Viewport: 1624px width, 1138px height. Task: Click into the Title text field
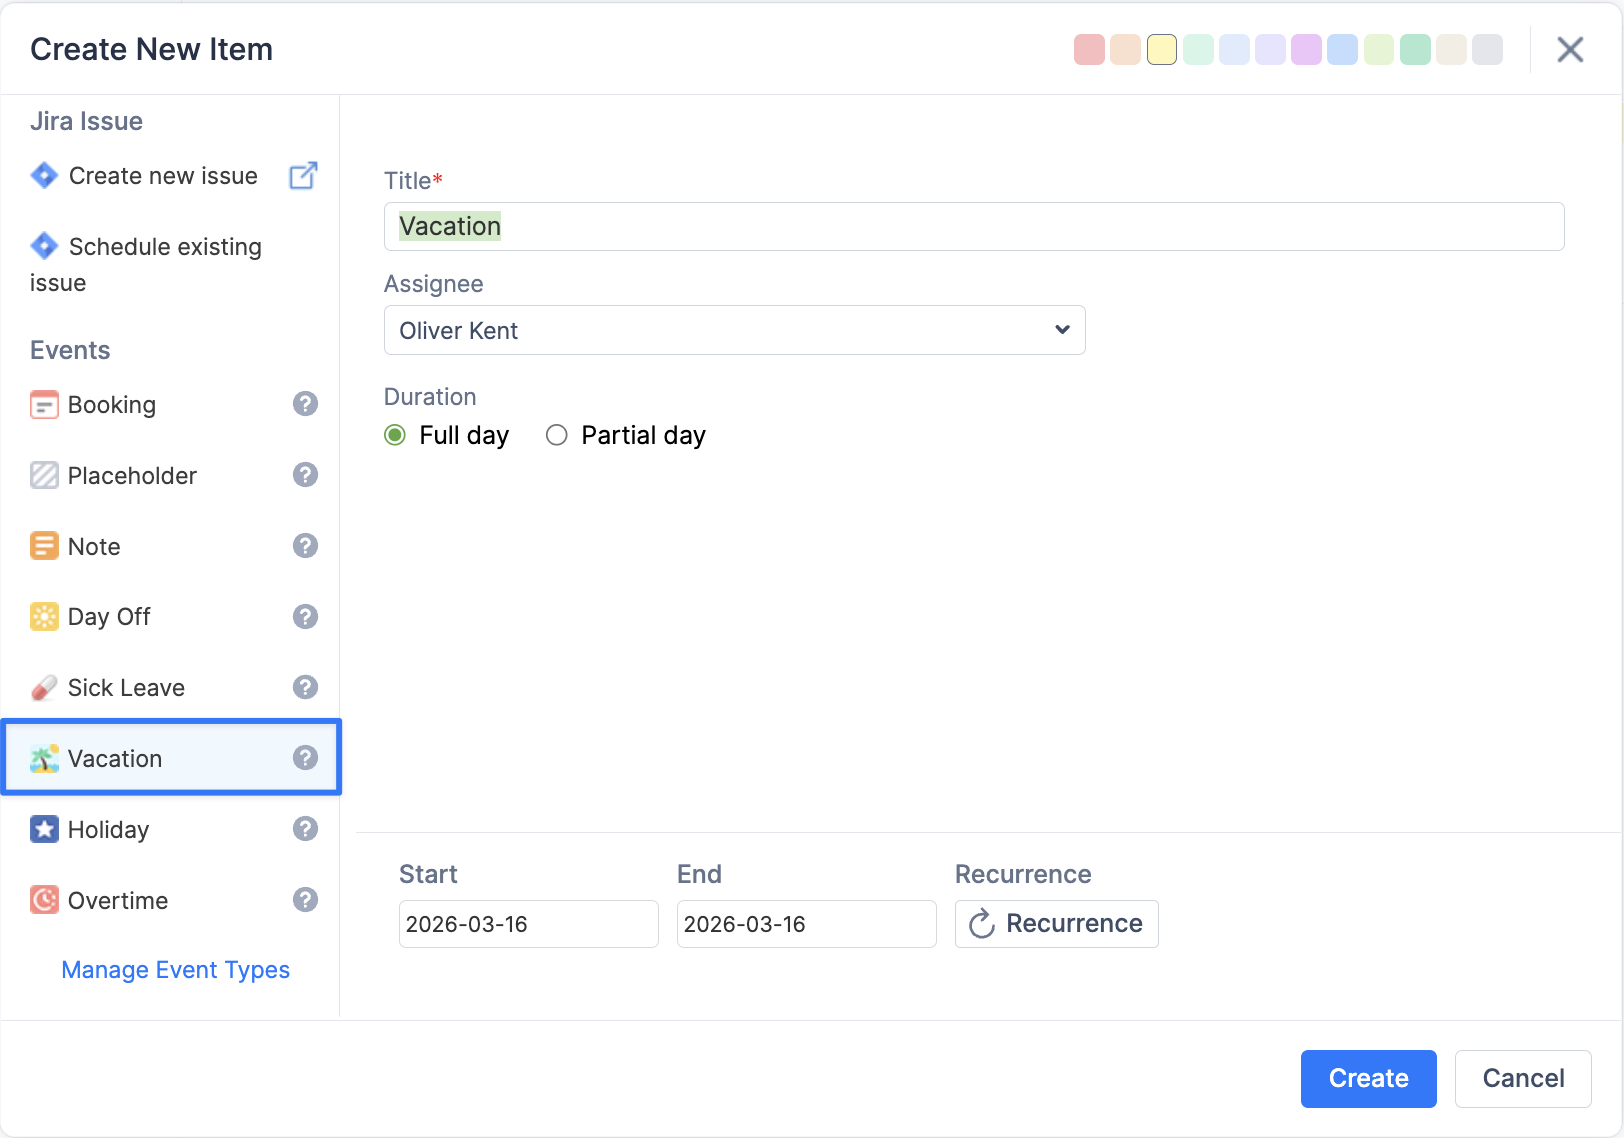click(x=973, y=227)
